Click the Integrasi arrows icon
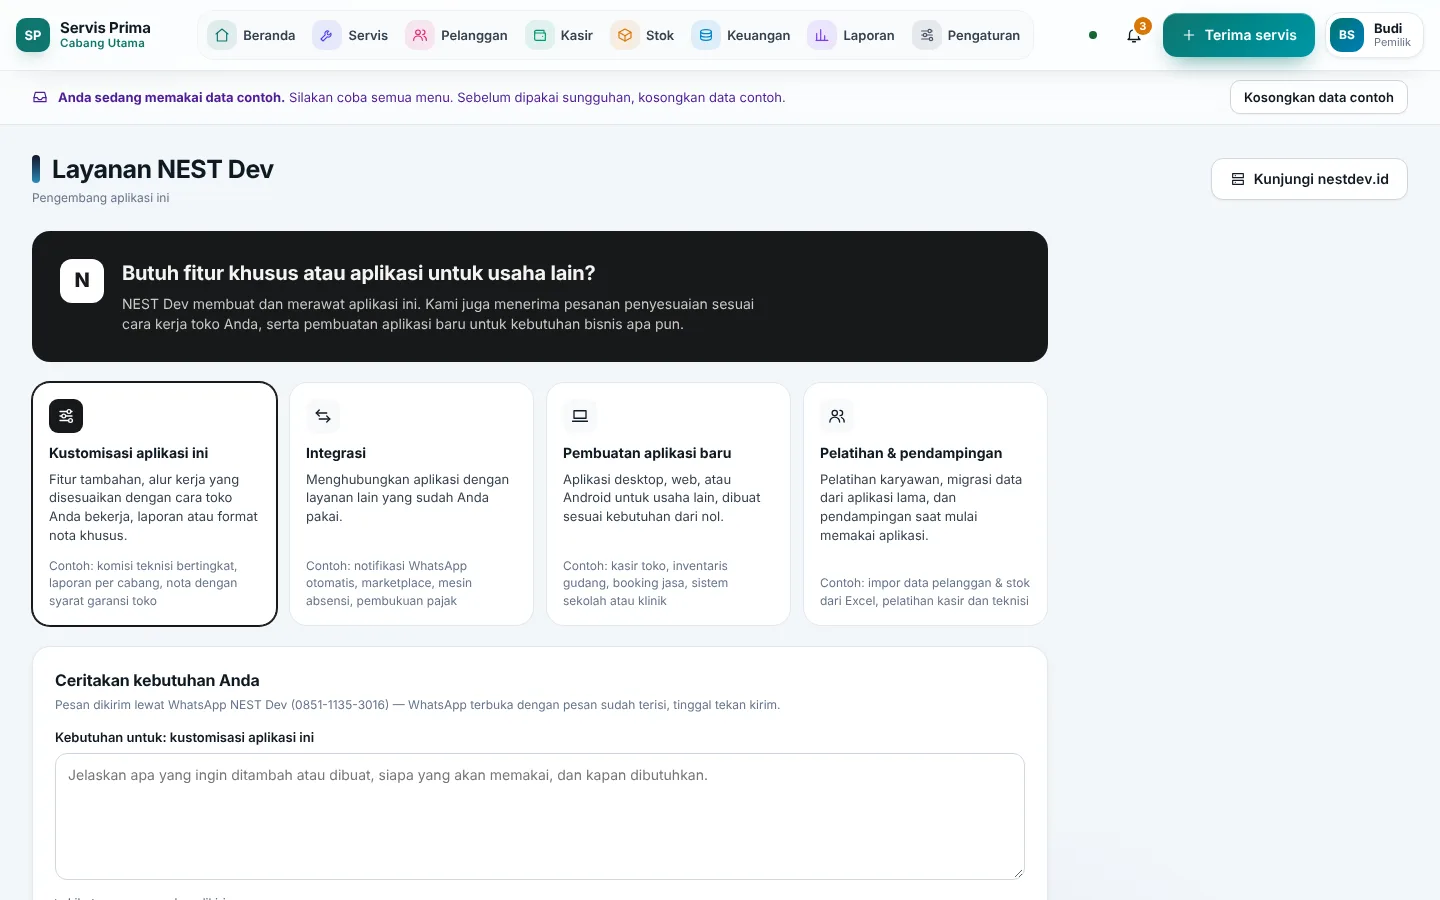1440x900 pixels. (x=323, y=416)
